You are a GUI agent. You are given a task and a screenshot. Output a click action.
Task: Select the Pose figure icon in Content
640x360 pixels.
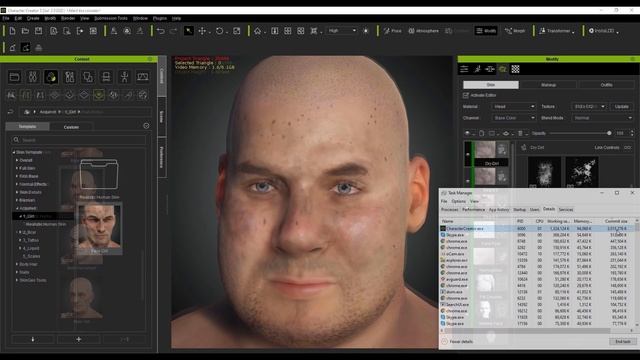pyautogui.click(x=124, y=77)
